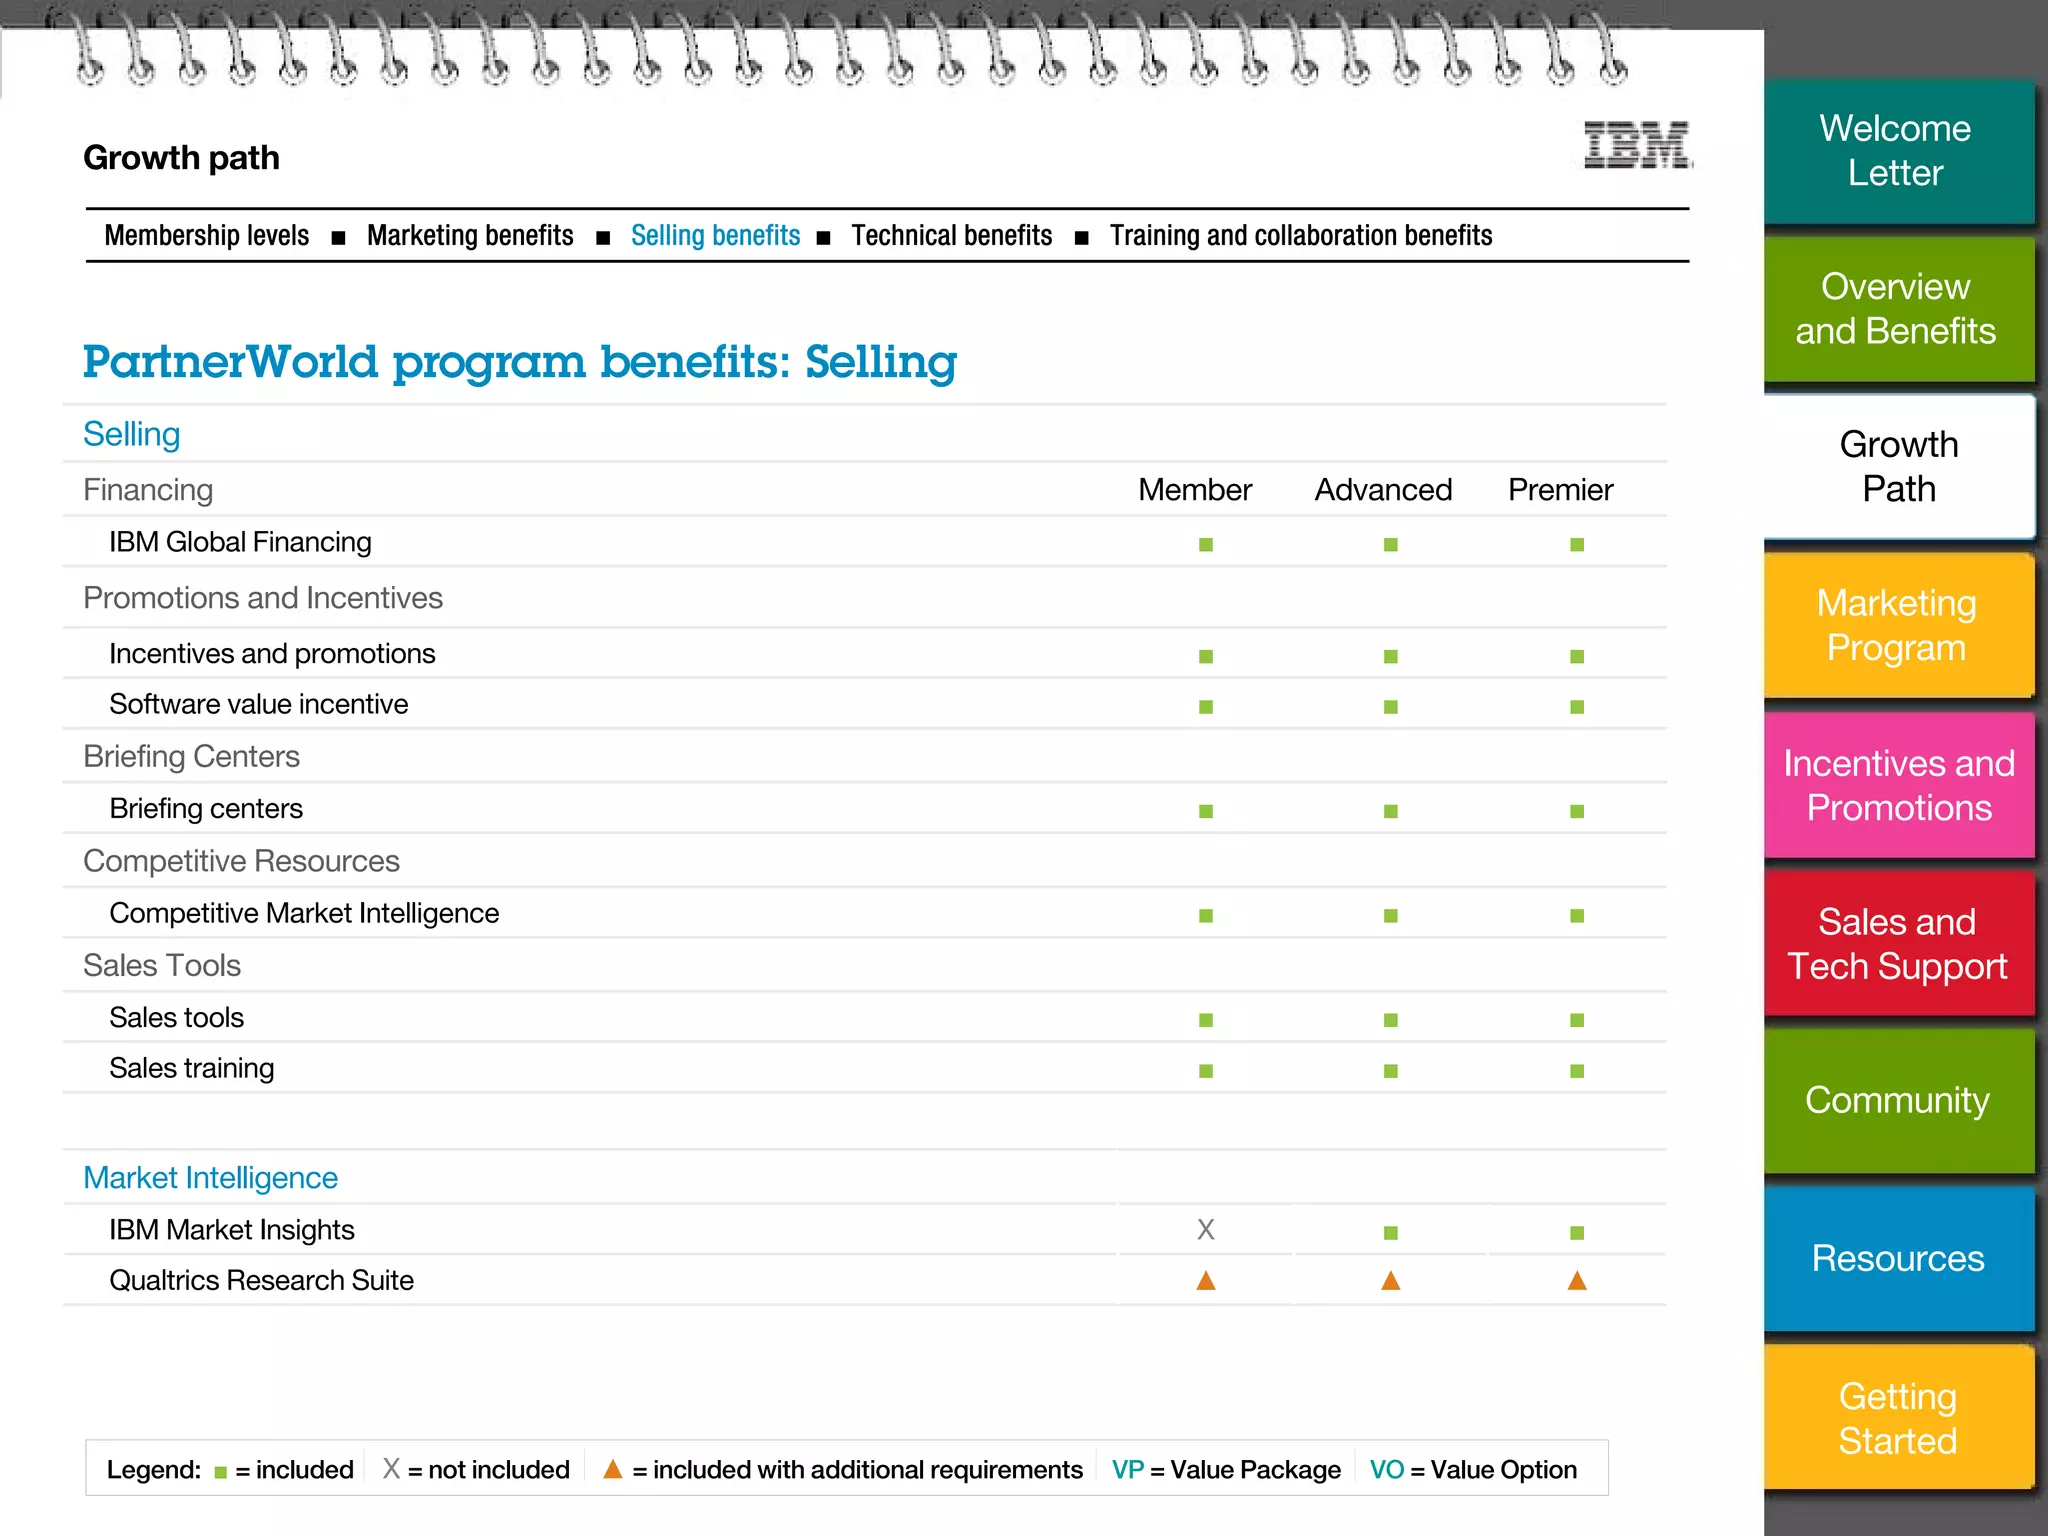Click Member square for Sales tools
Viewport: 2048px width, 1536px height.
coord(1206,1020)
